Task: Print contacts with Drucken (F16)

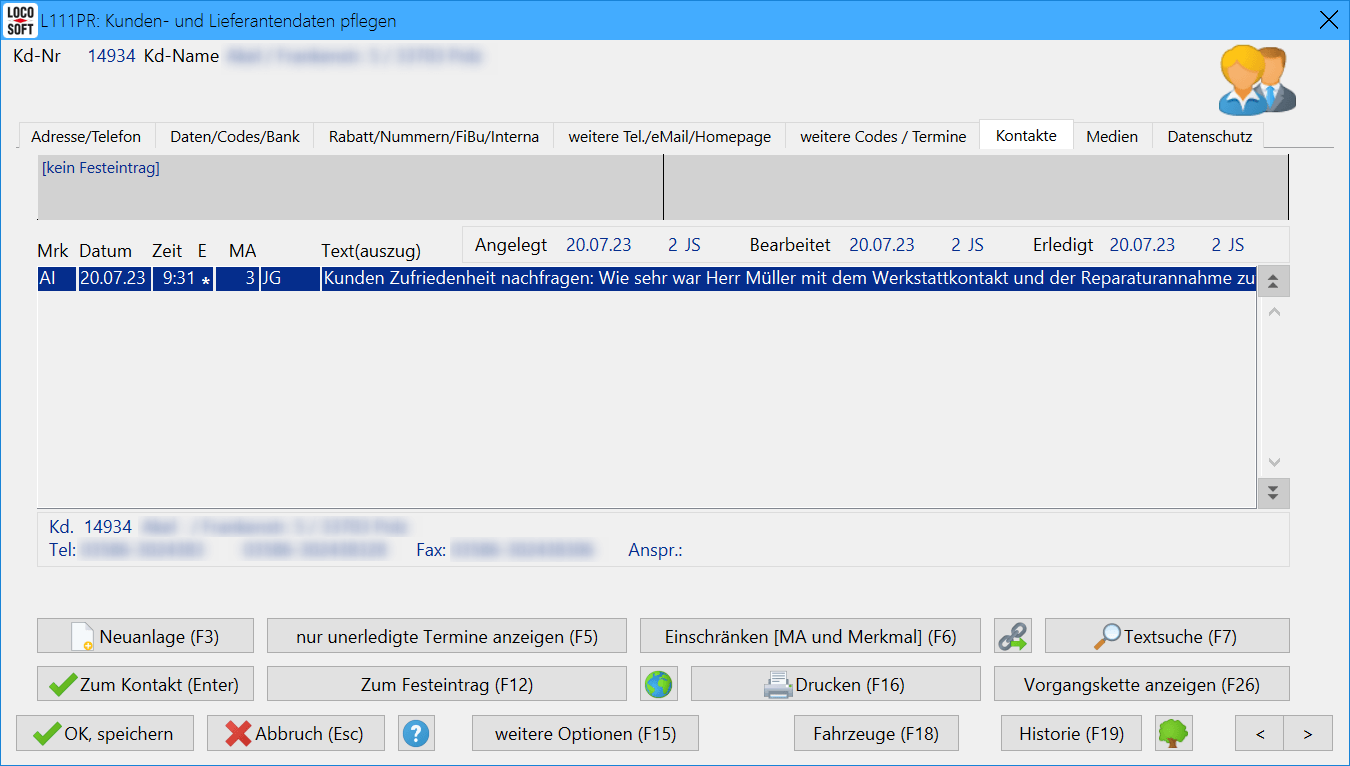Action: pyautogui.click(x=835, y=685)
